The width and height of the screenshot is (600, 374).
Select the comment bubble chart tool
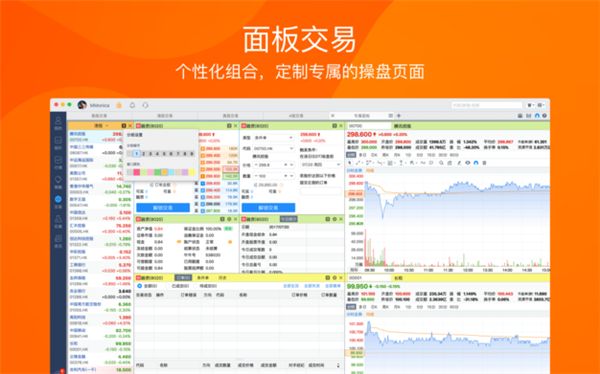(431, 163)
